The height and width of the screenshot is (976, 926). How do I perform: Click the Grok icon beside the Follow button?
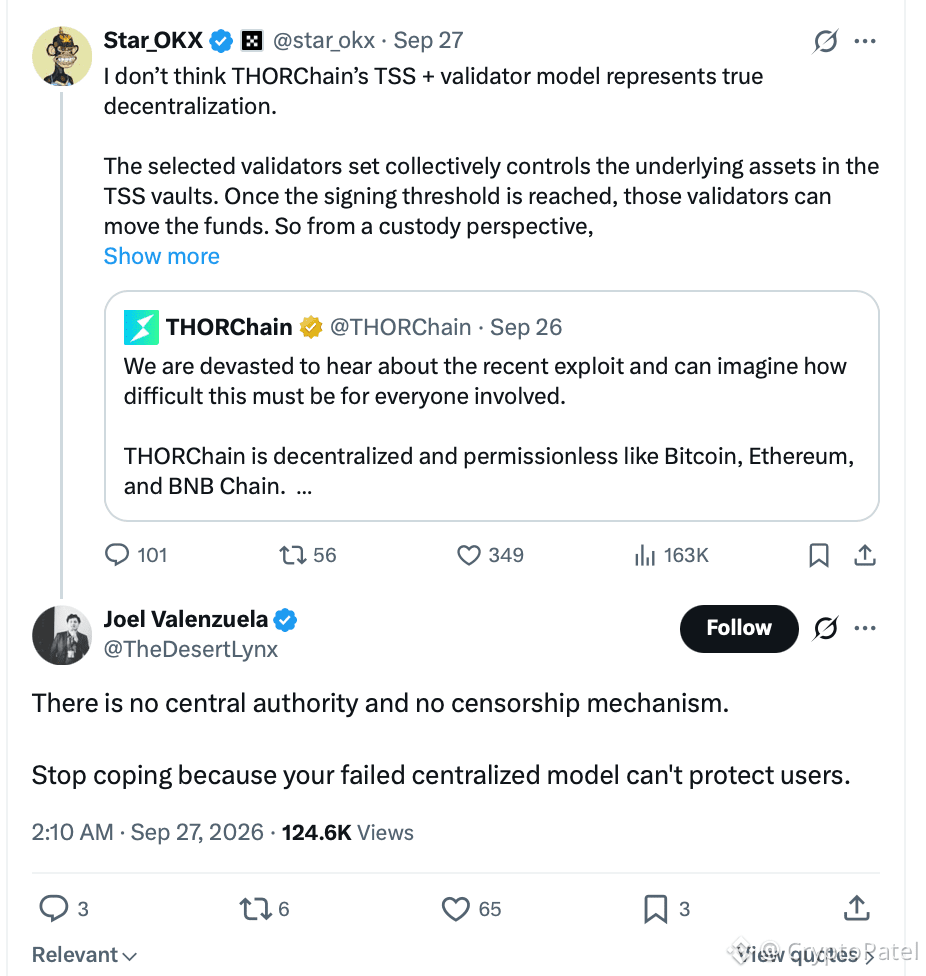825,628
